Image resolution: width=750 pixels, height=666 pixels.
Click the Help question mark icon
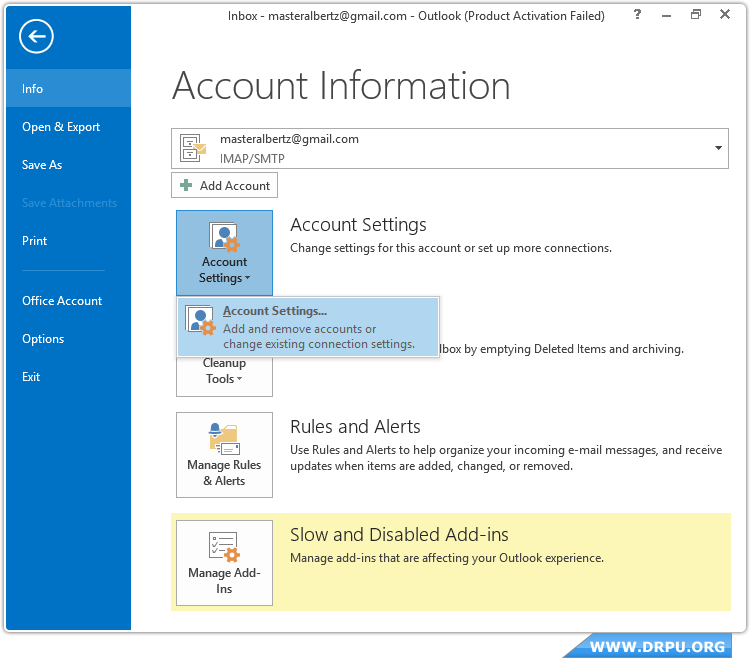point(637,14)
